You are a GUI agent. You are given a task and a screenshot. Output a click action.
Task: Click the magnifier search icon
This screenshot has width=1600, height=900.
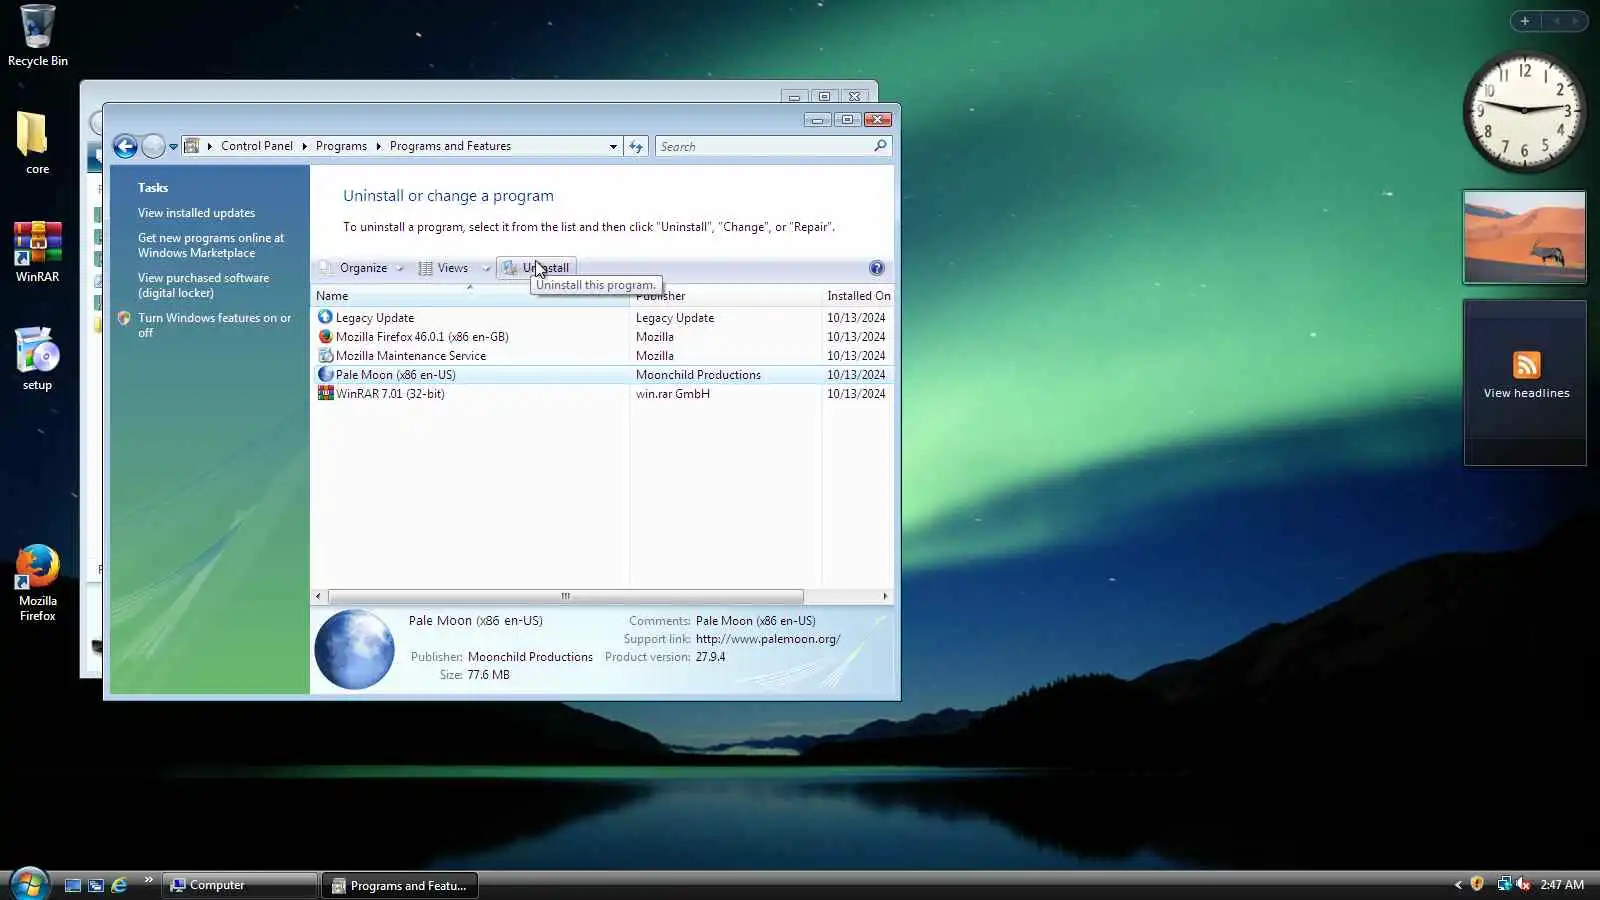(x=880, y=146)
